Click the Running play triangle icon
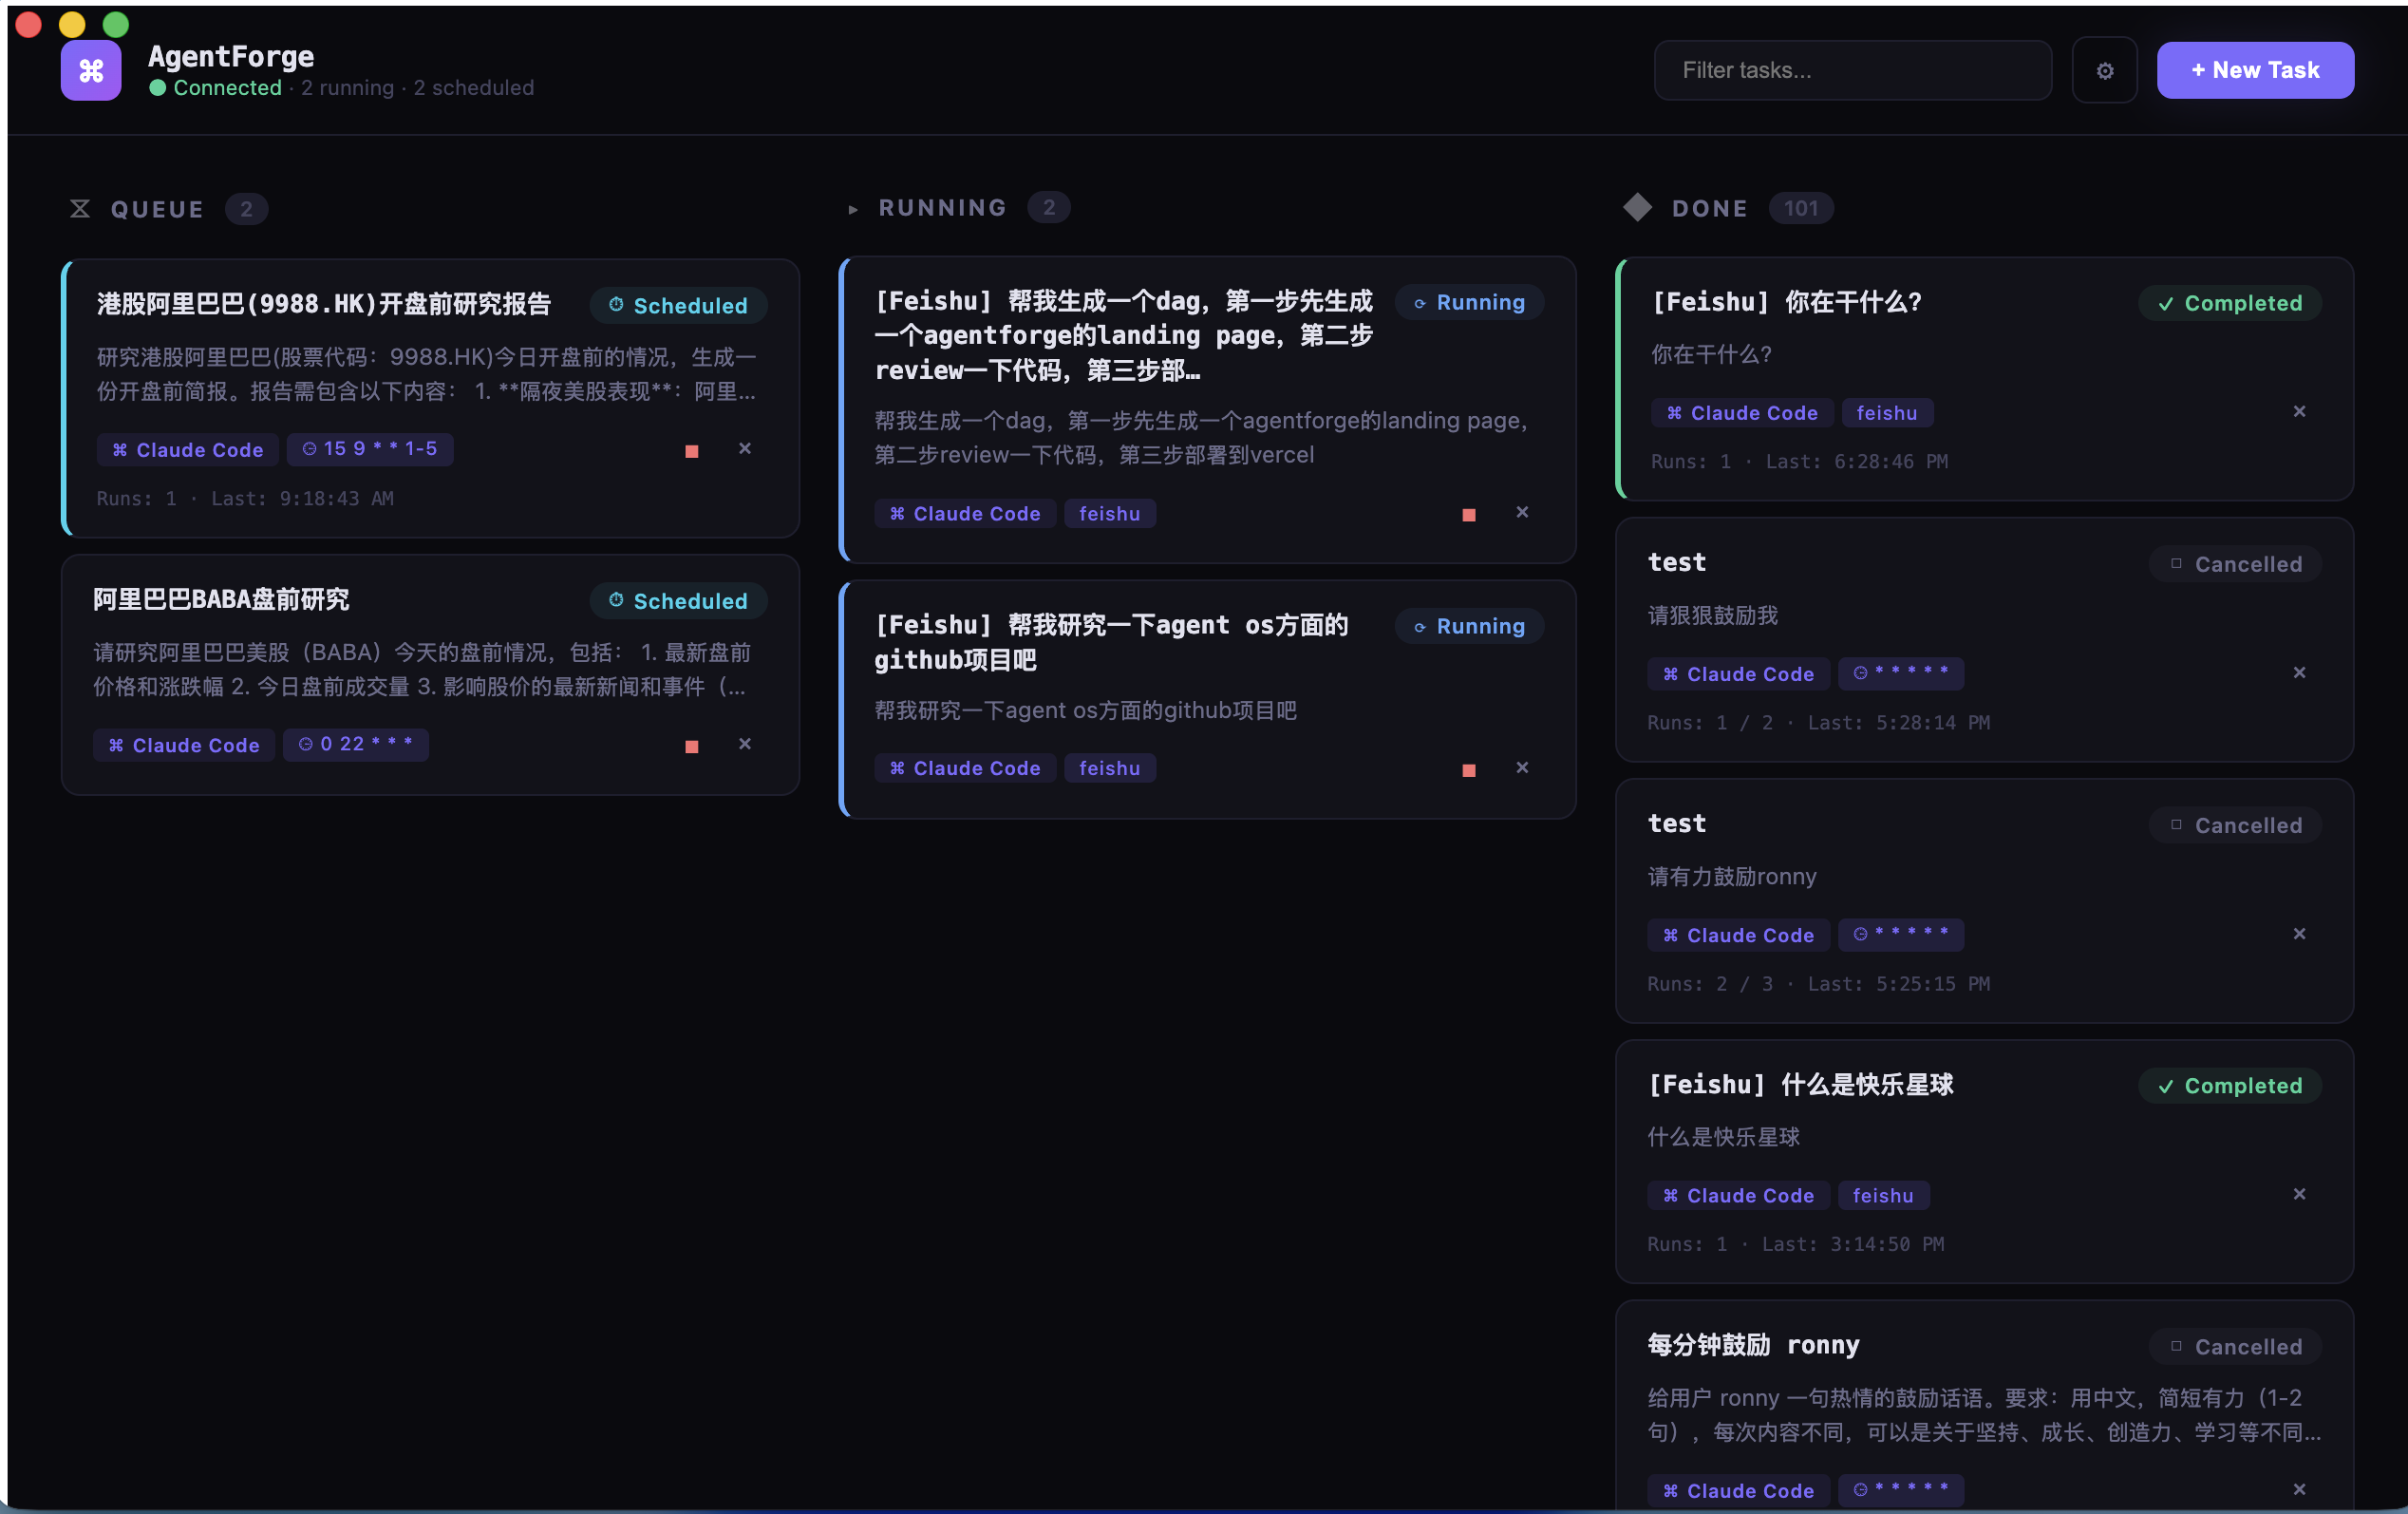2408x1514 pixels. coord(852,209)
